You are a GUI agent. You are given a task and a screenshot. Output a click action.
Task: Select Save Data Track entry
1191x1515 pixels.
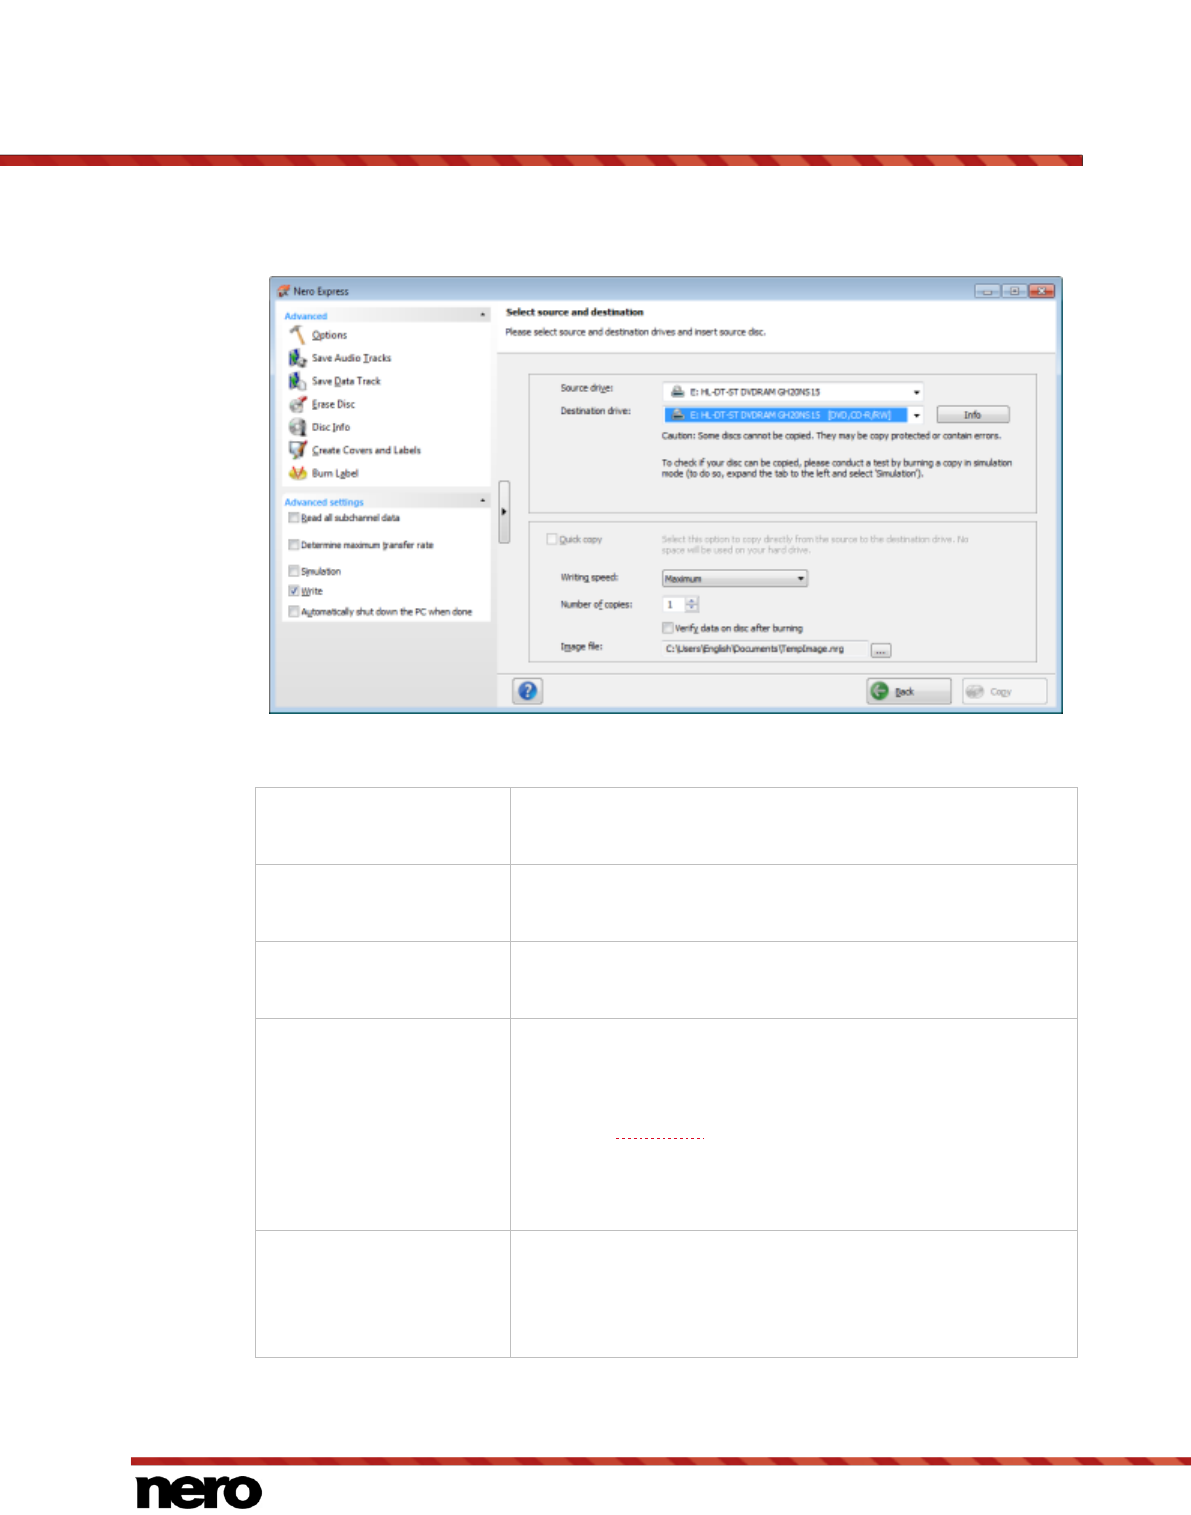pyautogui.click(x=346, y=381)
